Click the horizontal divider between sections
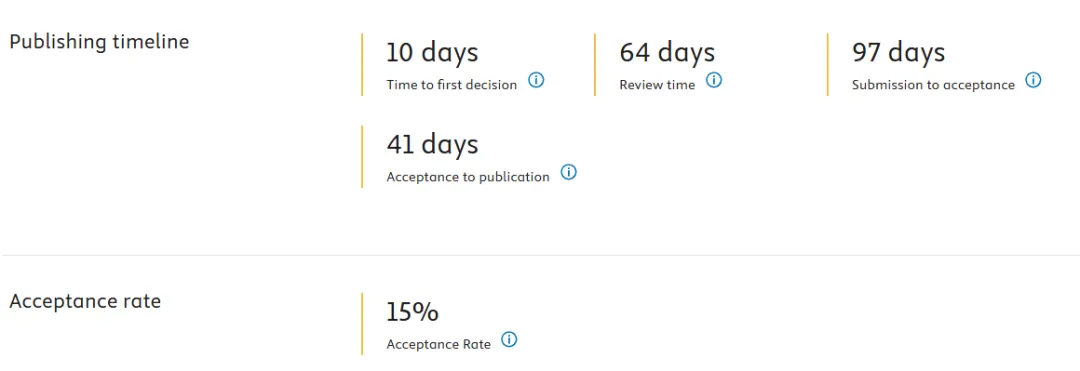The width and height of the screenshot is (1080, 371). (x=540, y=255)
